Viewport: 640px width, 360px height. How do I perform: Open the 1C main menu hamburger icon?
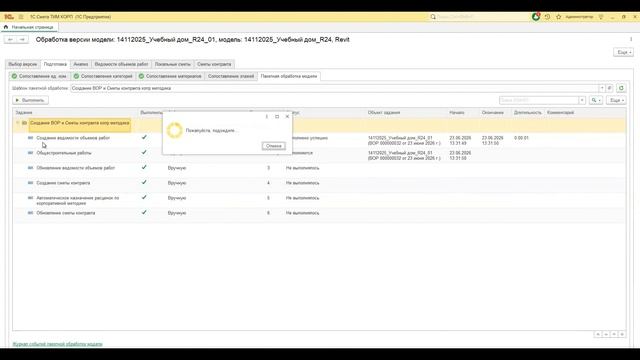tap(21, 17)
